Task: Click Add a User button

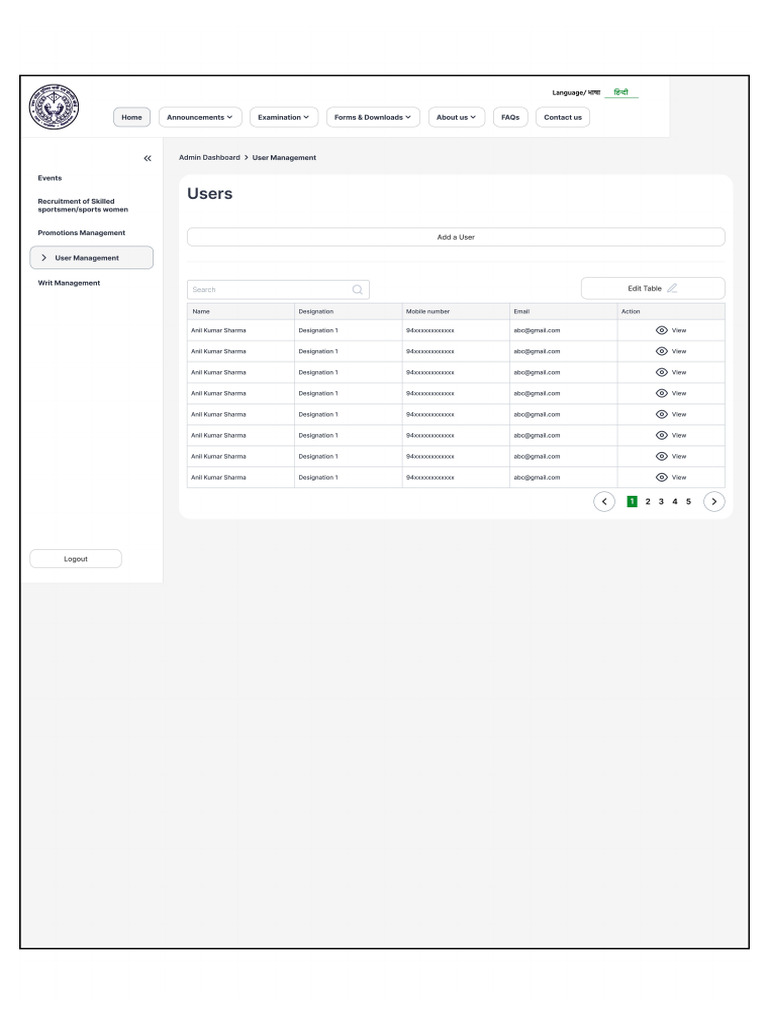Action: pos(456,237)
